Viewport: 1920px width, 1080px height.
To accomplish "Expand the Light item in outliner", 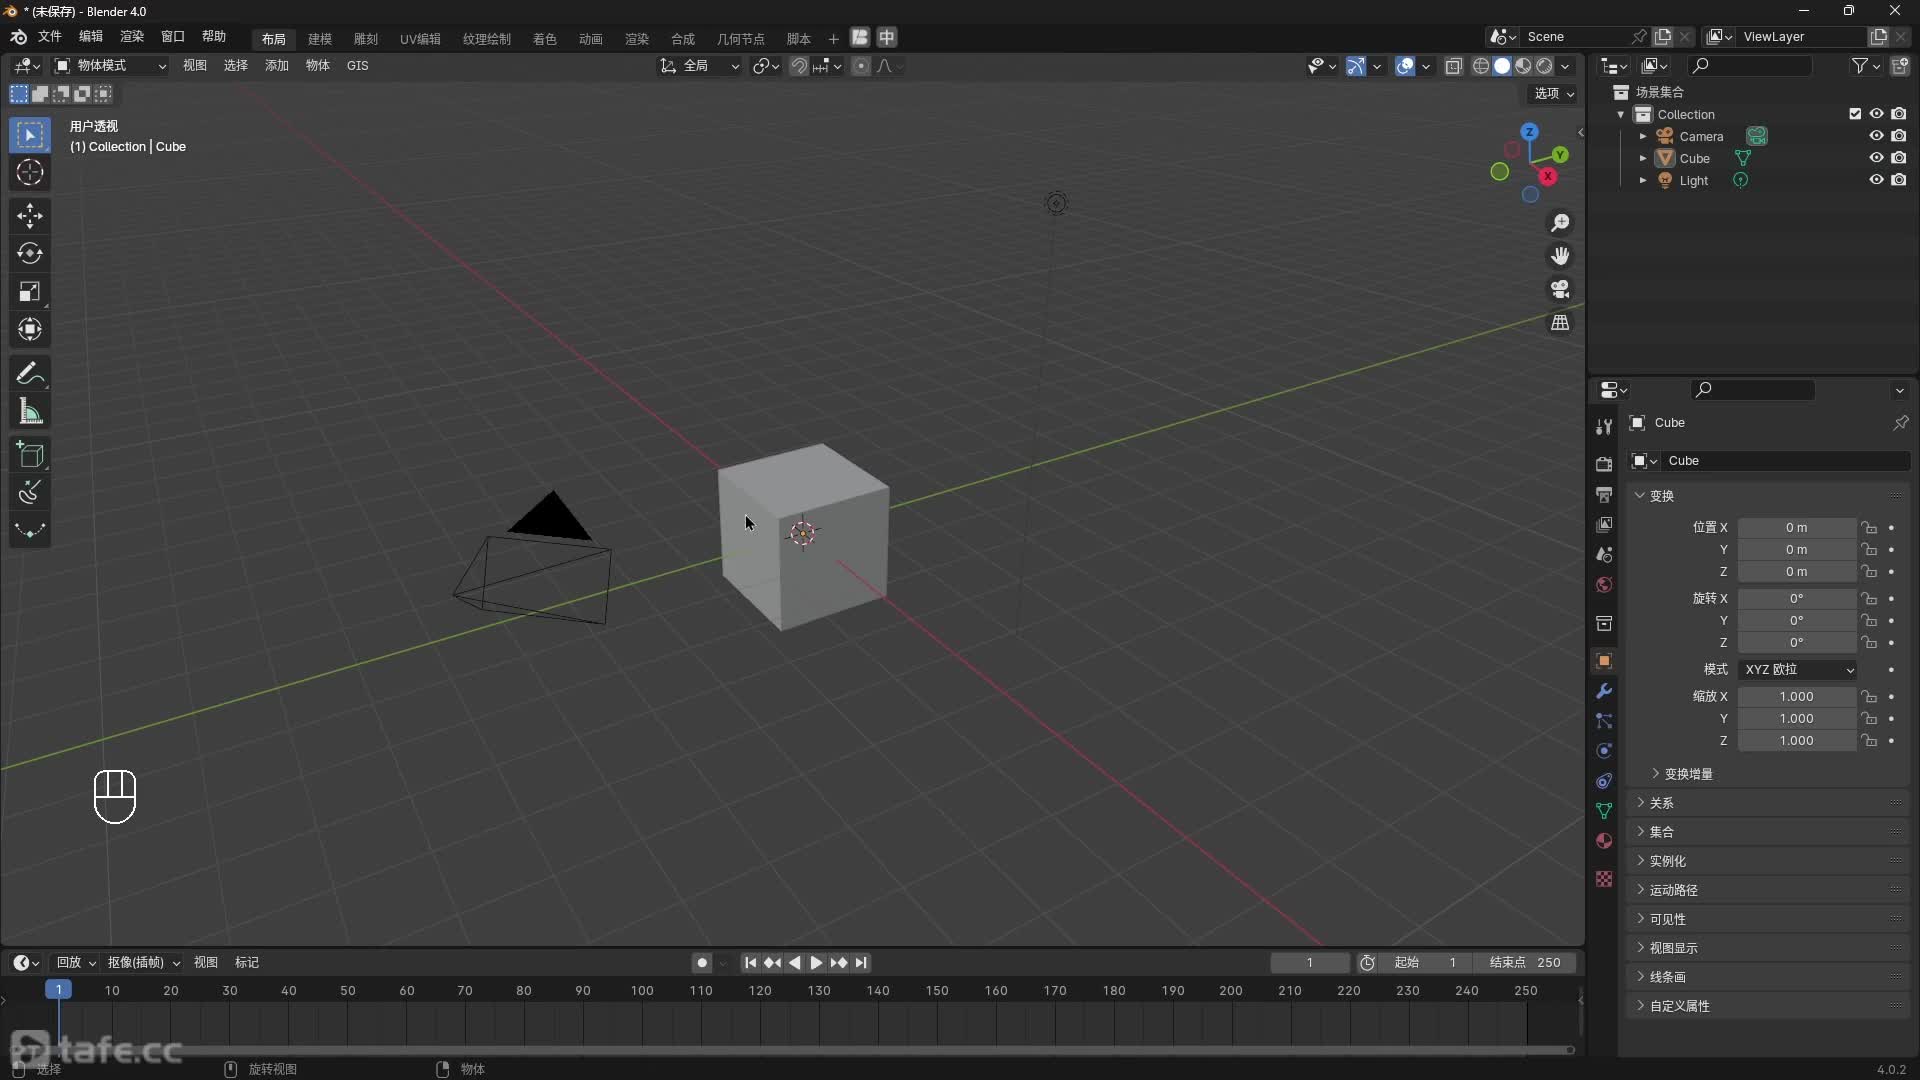I will [x=1642, y=180].
